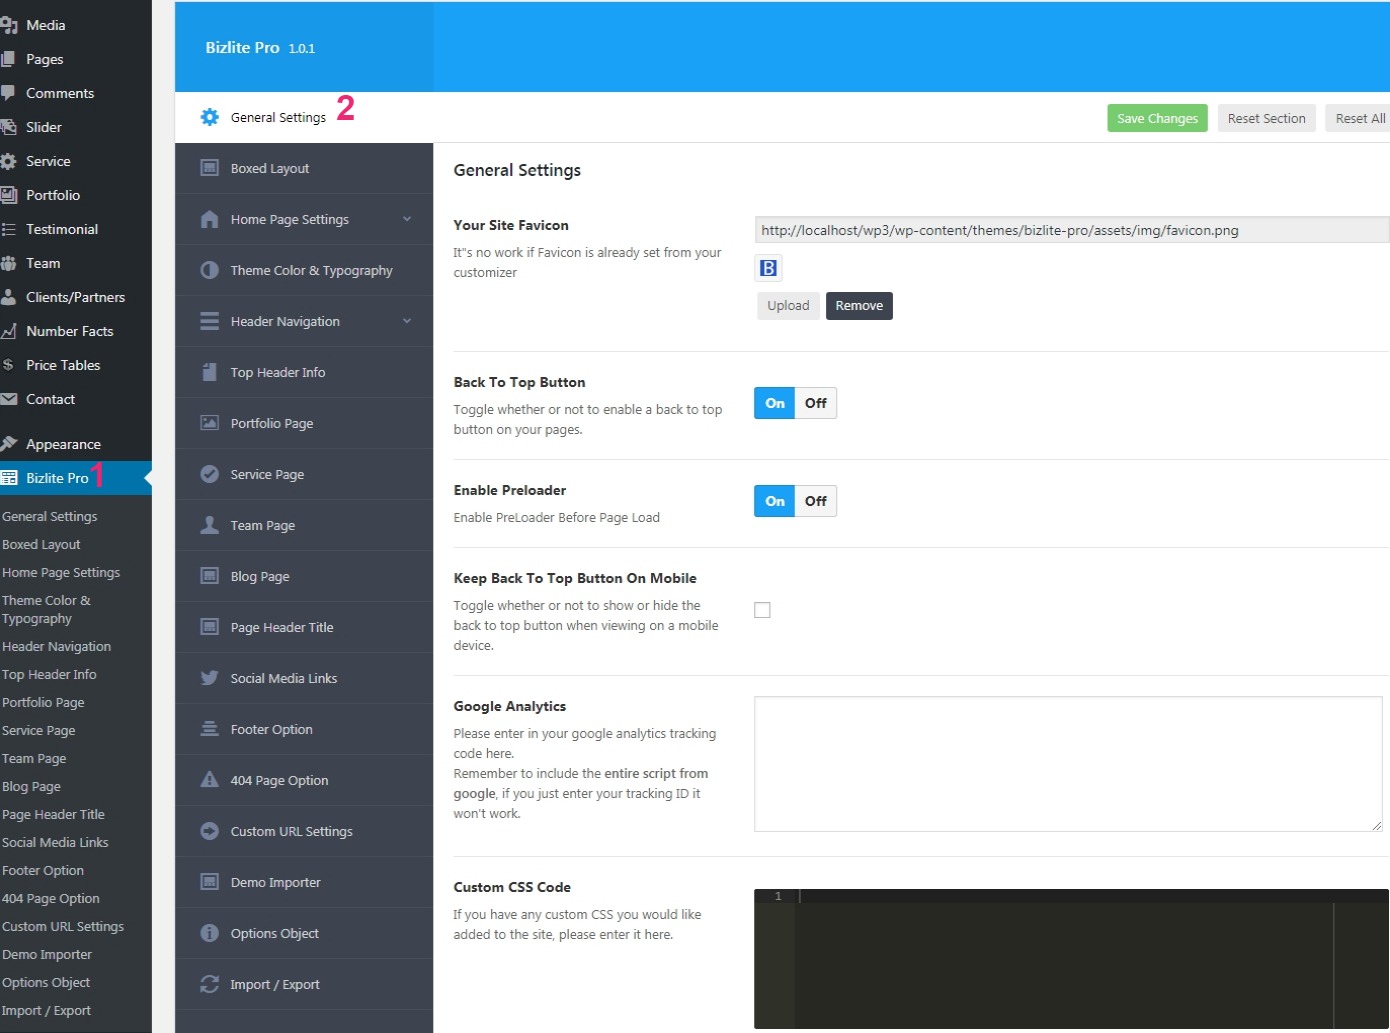
Task: Click the Theme Color & Typography contrast icon
Action: [210, 270]
